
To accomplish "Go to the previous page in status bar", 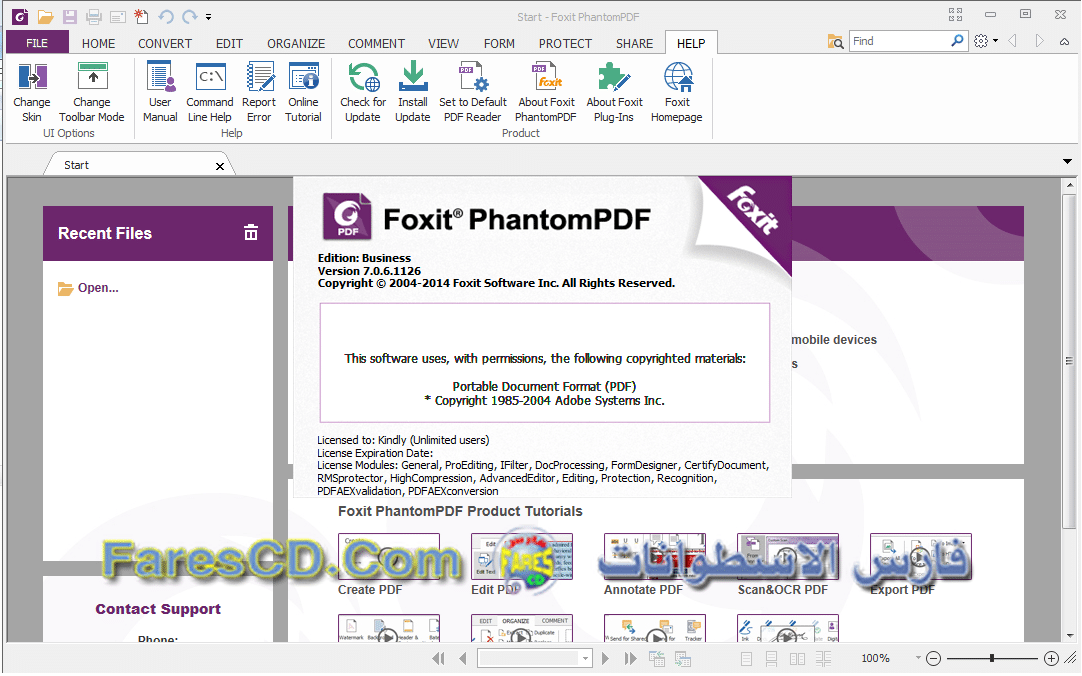I will point(462,659).
